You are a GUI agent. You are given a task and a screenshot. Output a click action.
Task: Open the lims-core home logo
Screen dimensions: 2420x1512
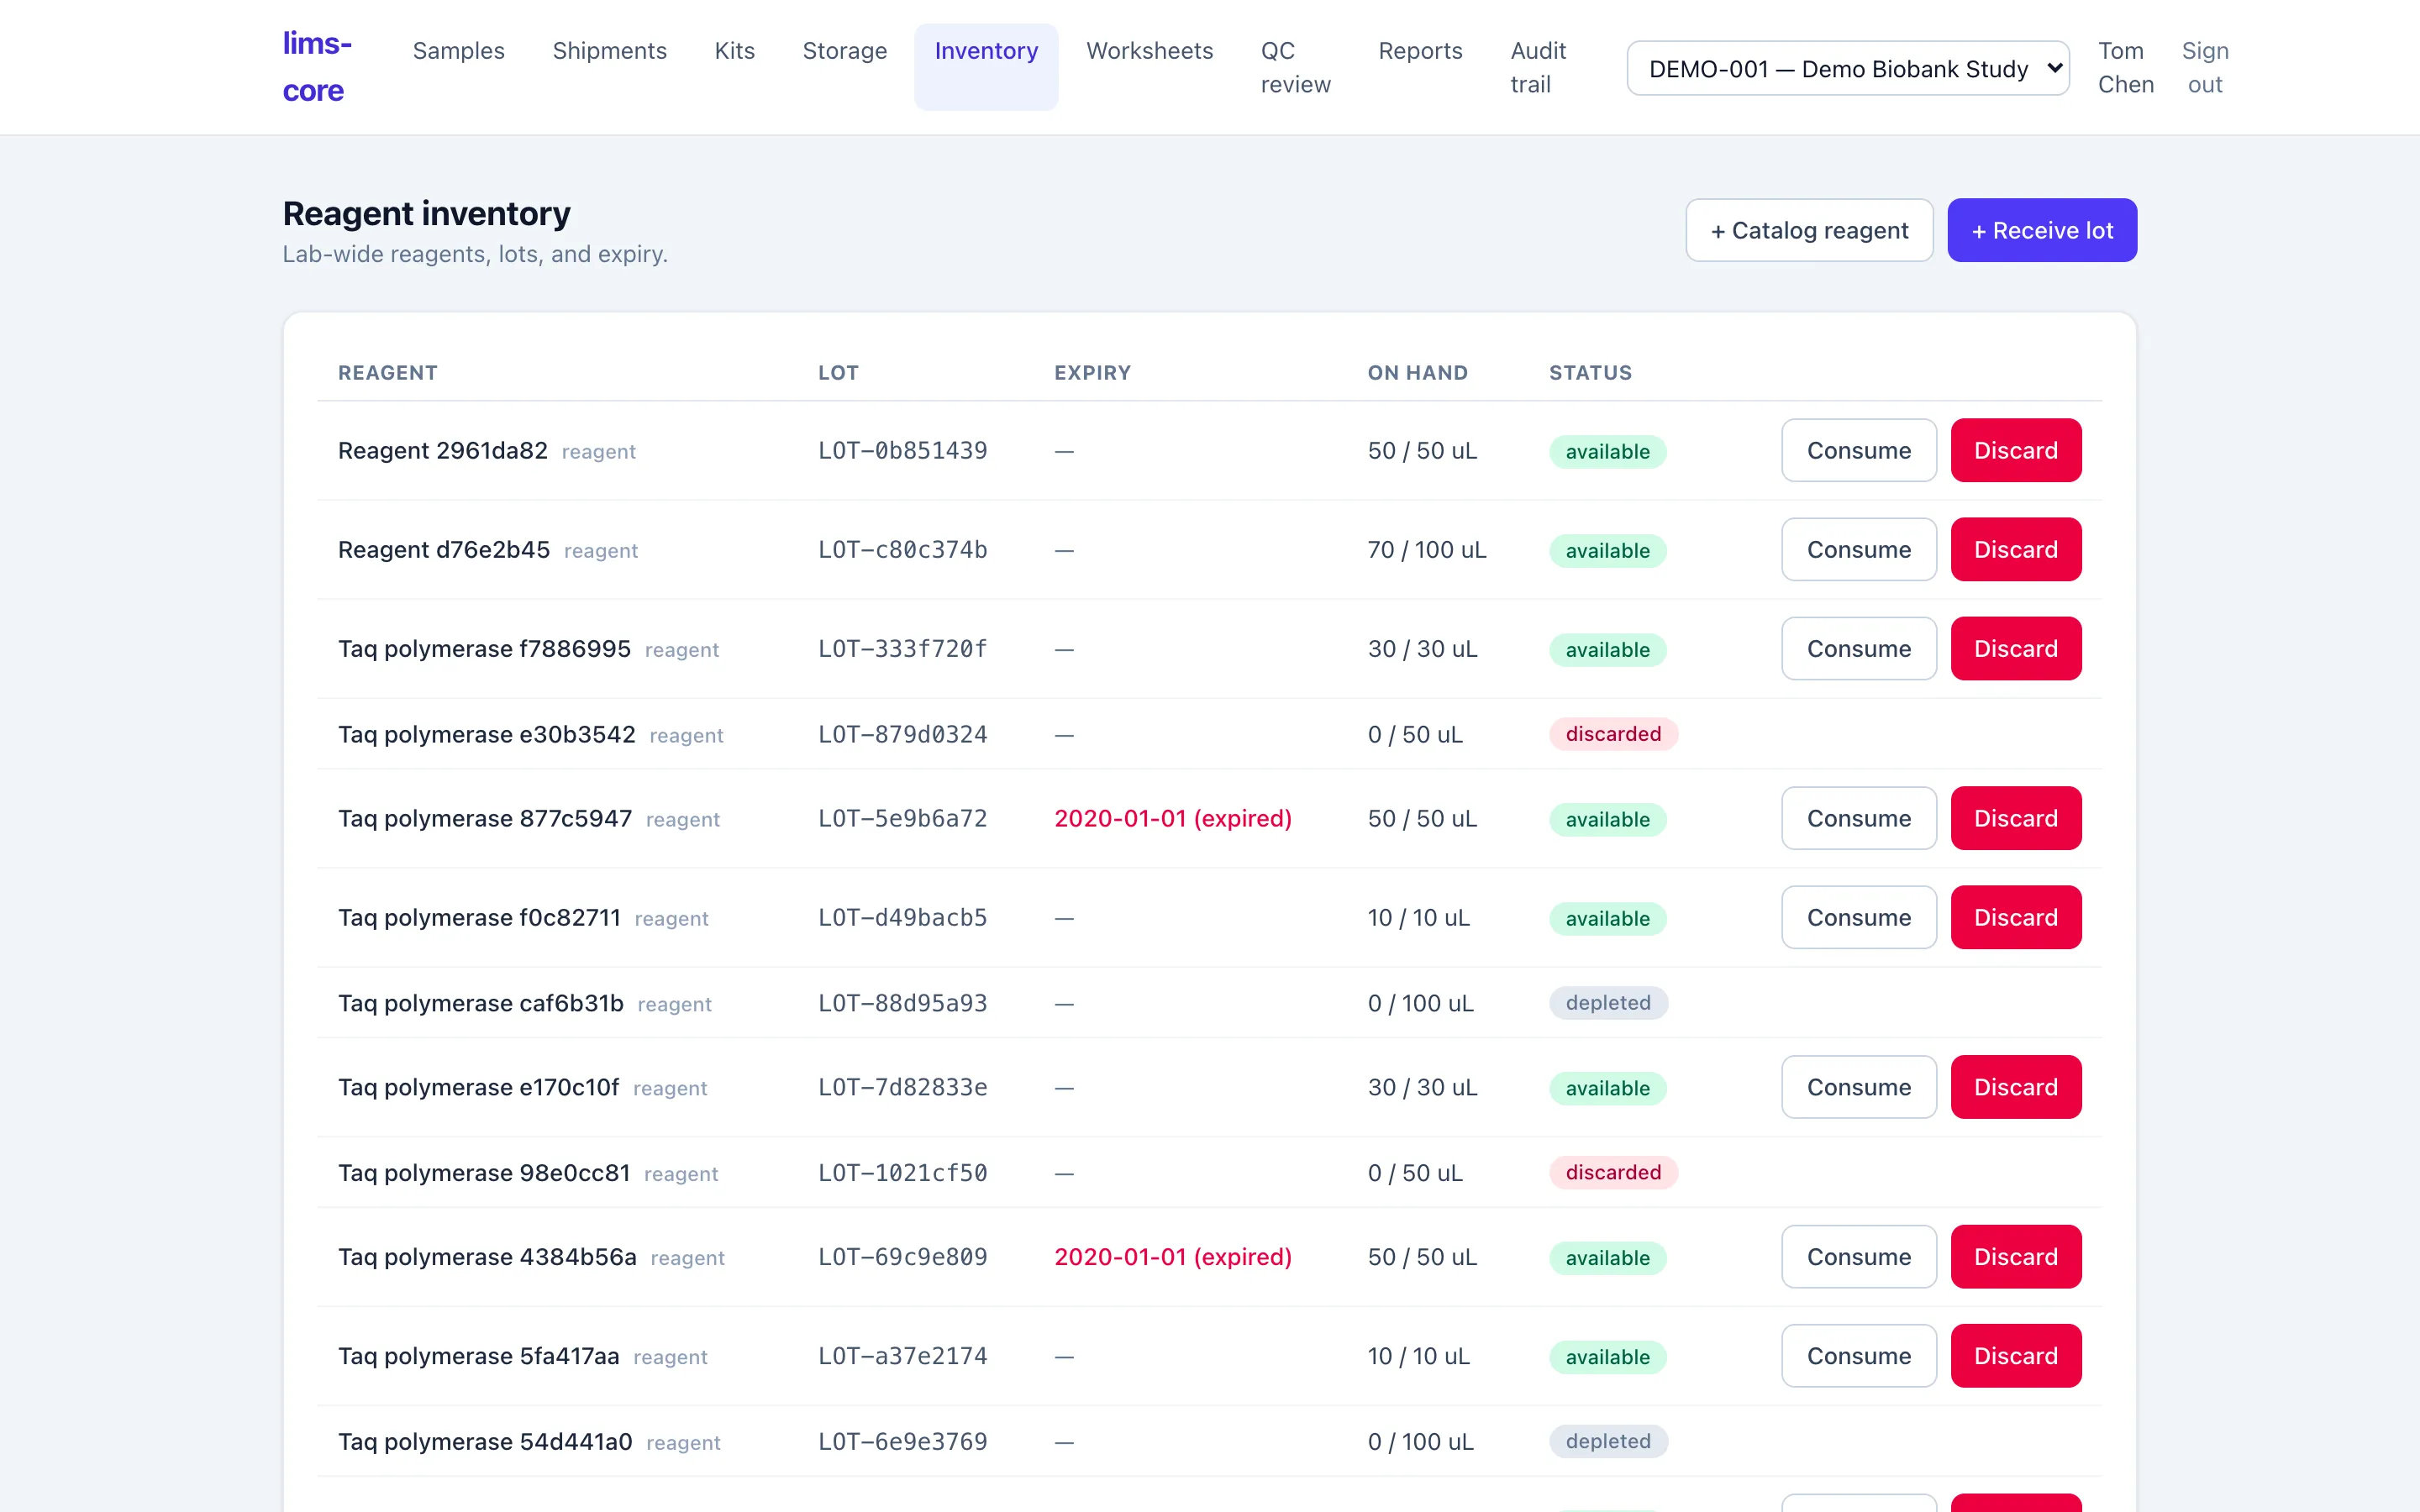[317, 67]
